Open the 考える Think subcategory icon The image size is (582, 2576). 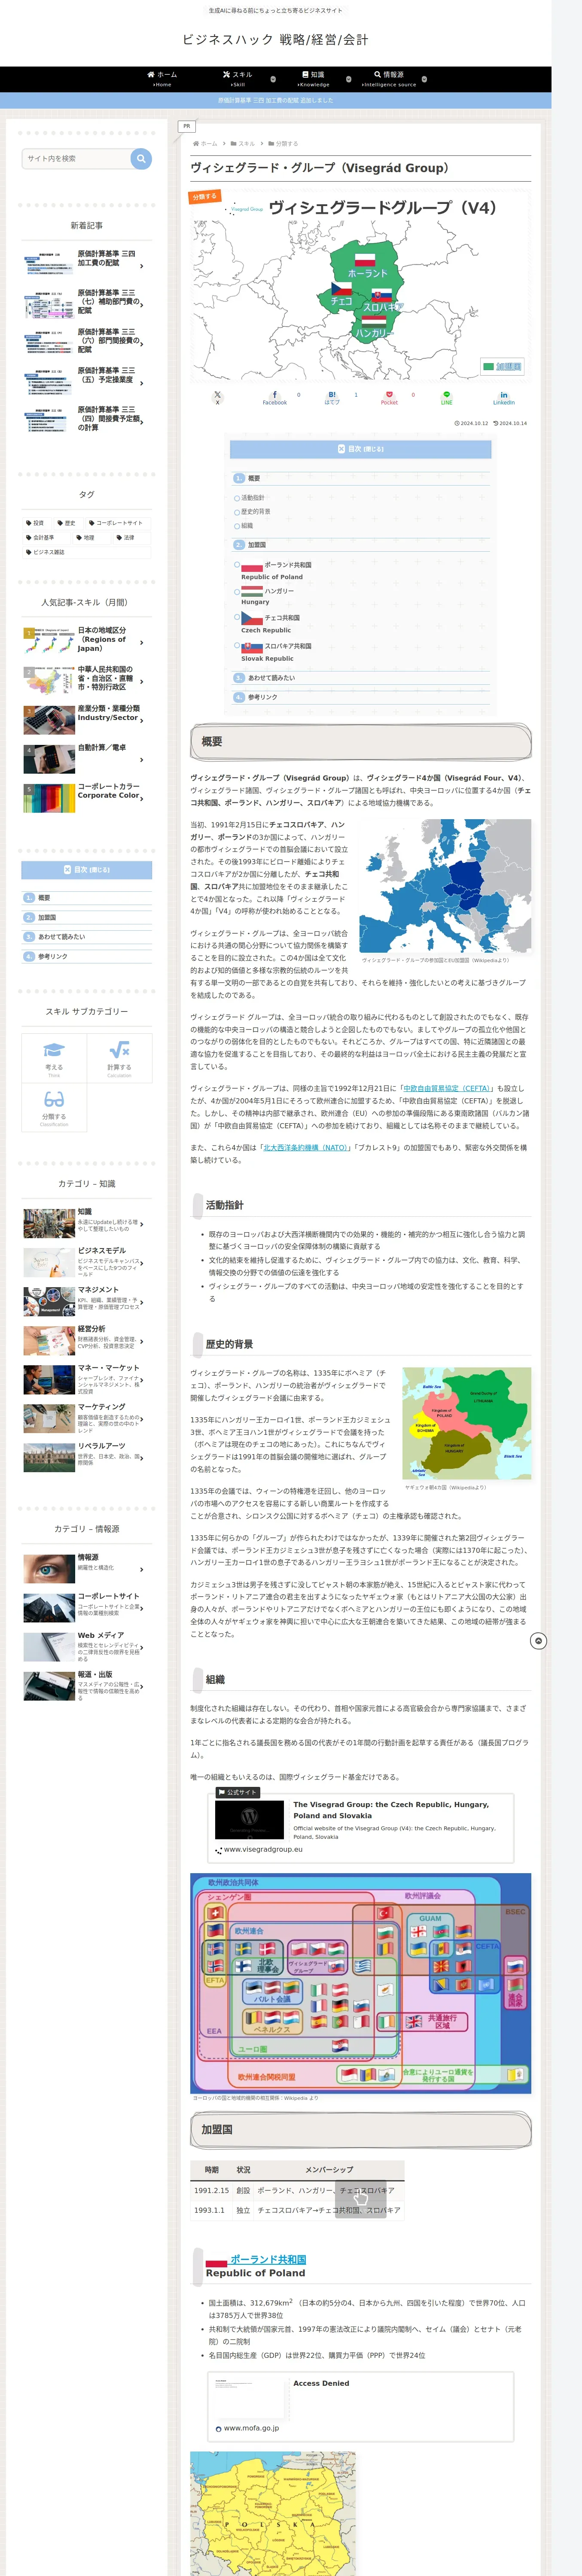[x=54, y=1058]
